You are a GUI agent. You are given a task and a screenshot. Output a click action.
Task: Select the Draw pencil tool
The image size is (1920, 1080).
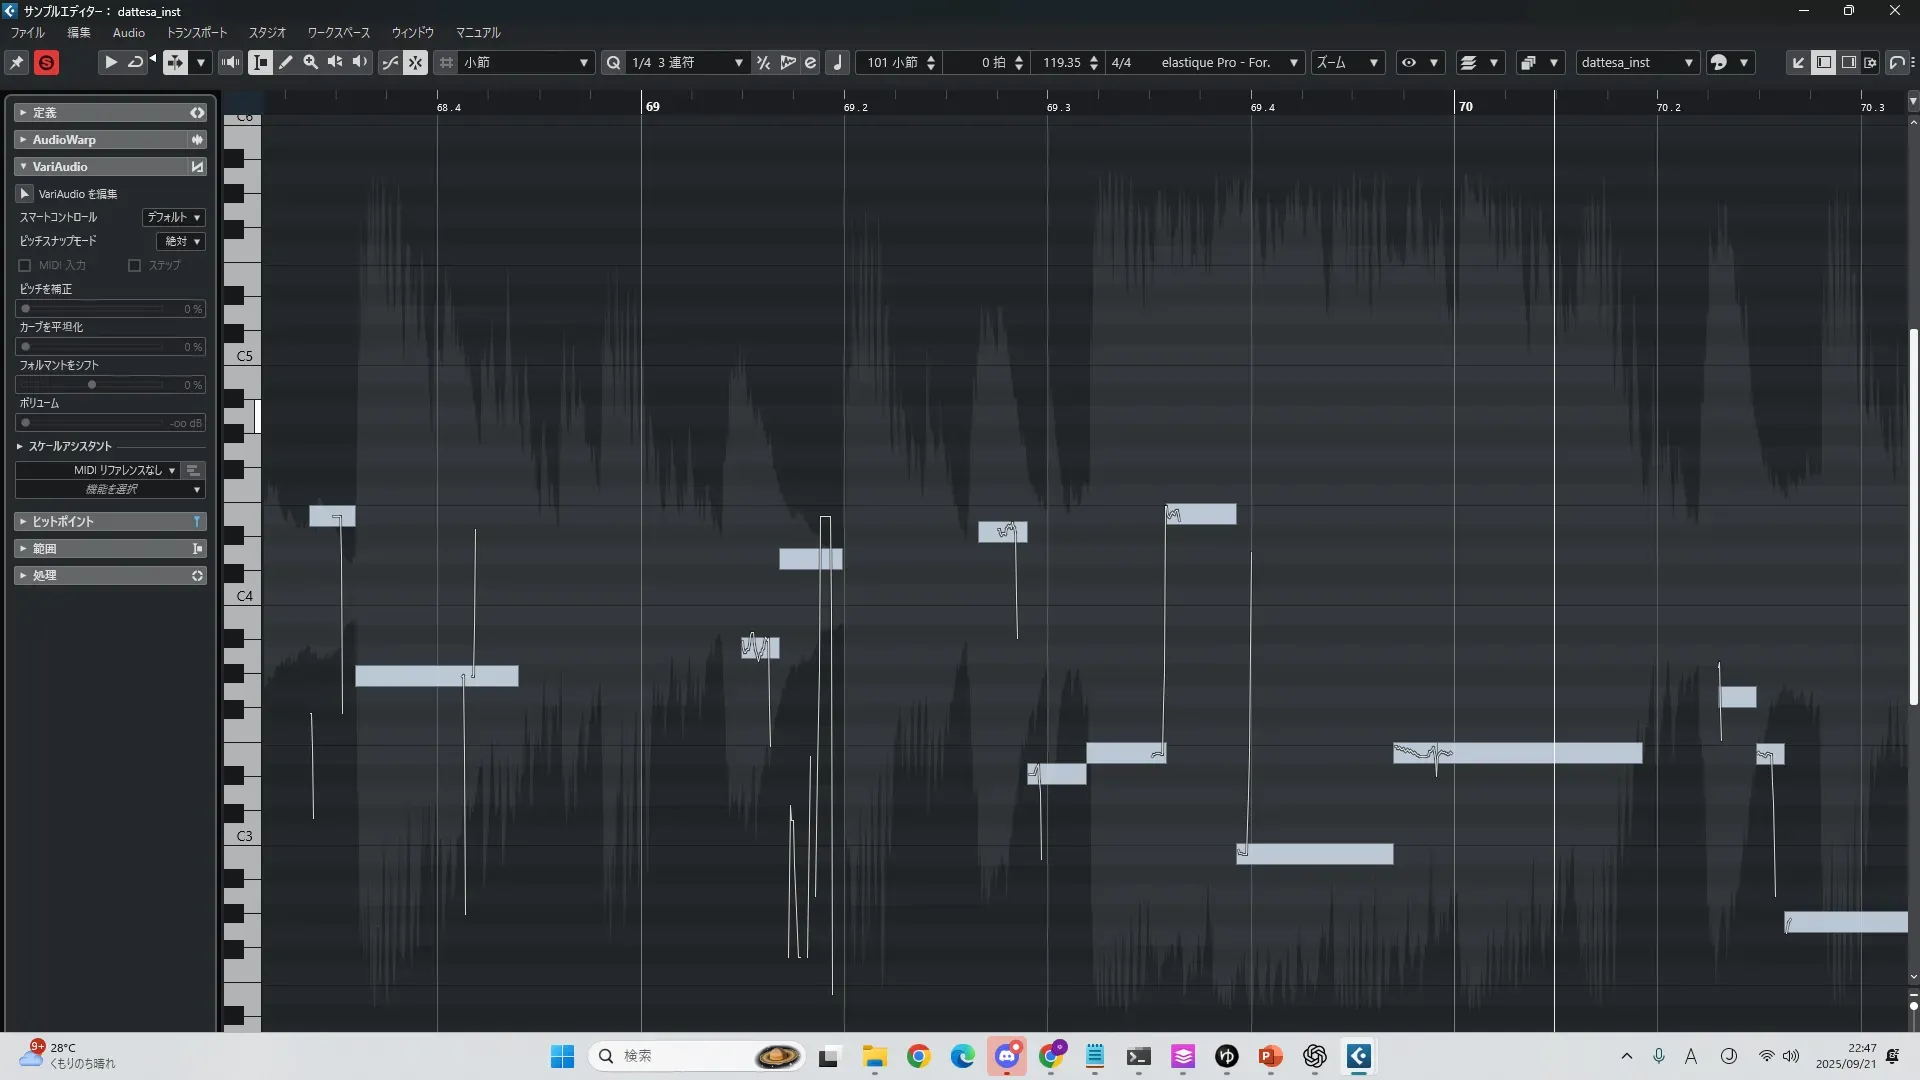point(286,62)
